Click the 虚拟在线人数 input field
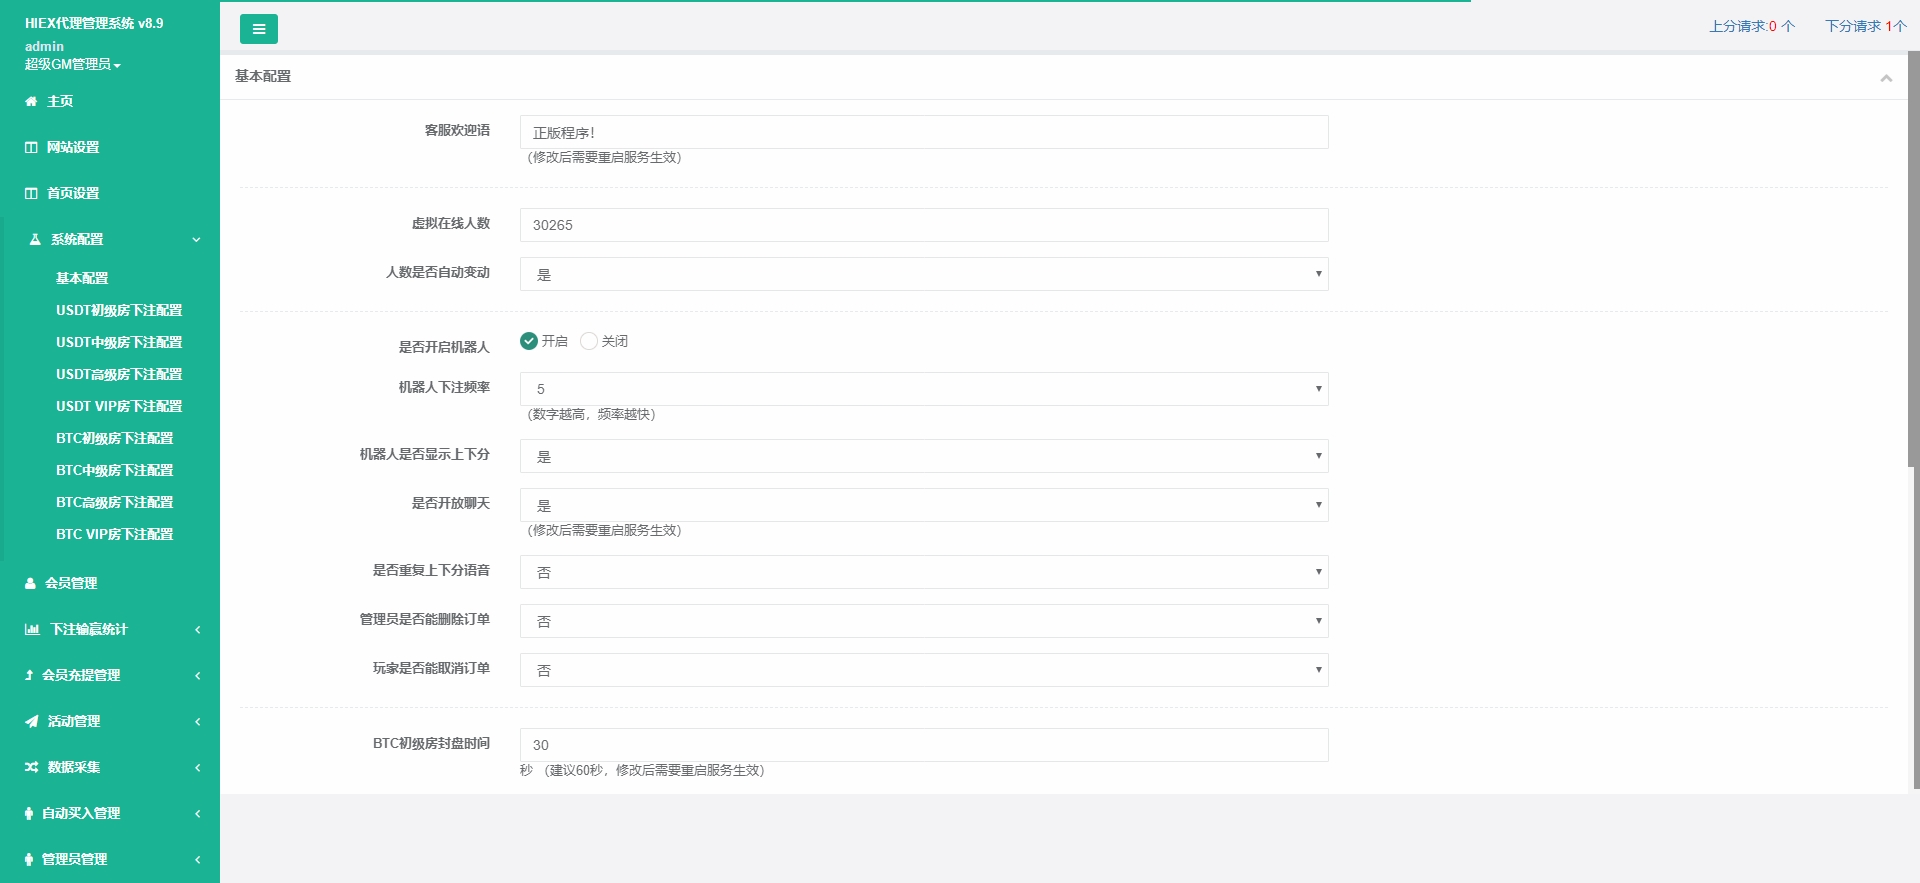This screenshot has width=1920, height=883. coord(923,225)
